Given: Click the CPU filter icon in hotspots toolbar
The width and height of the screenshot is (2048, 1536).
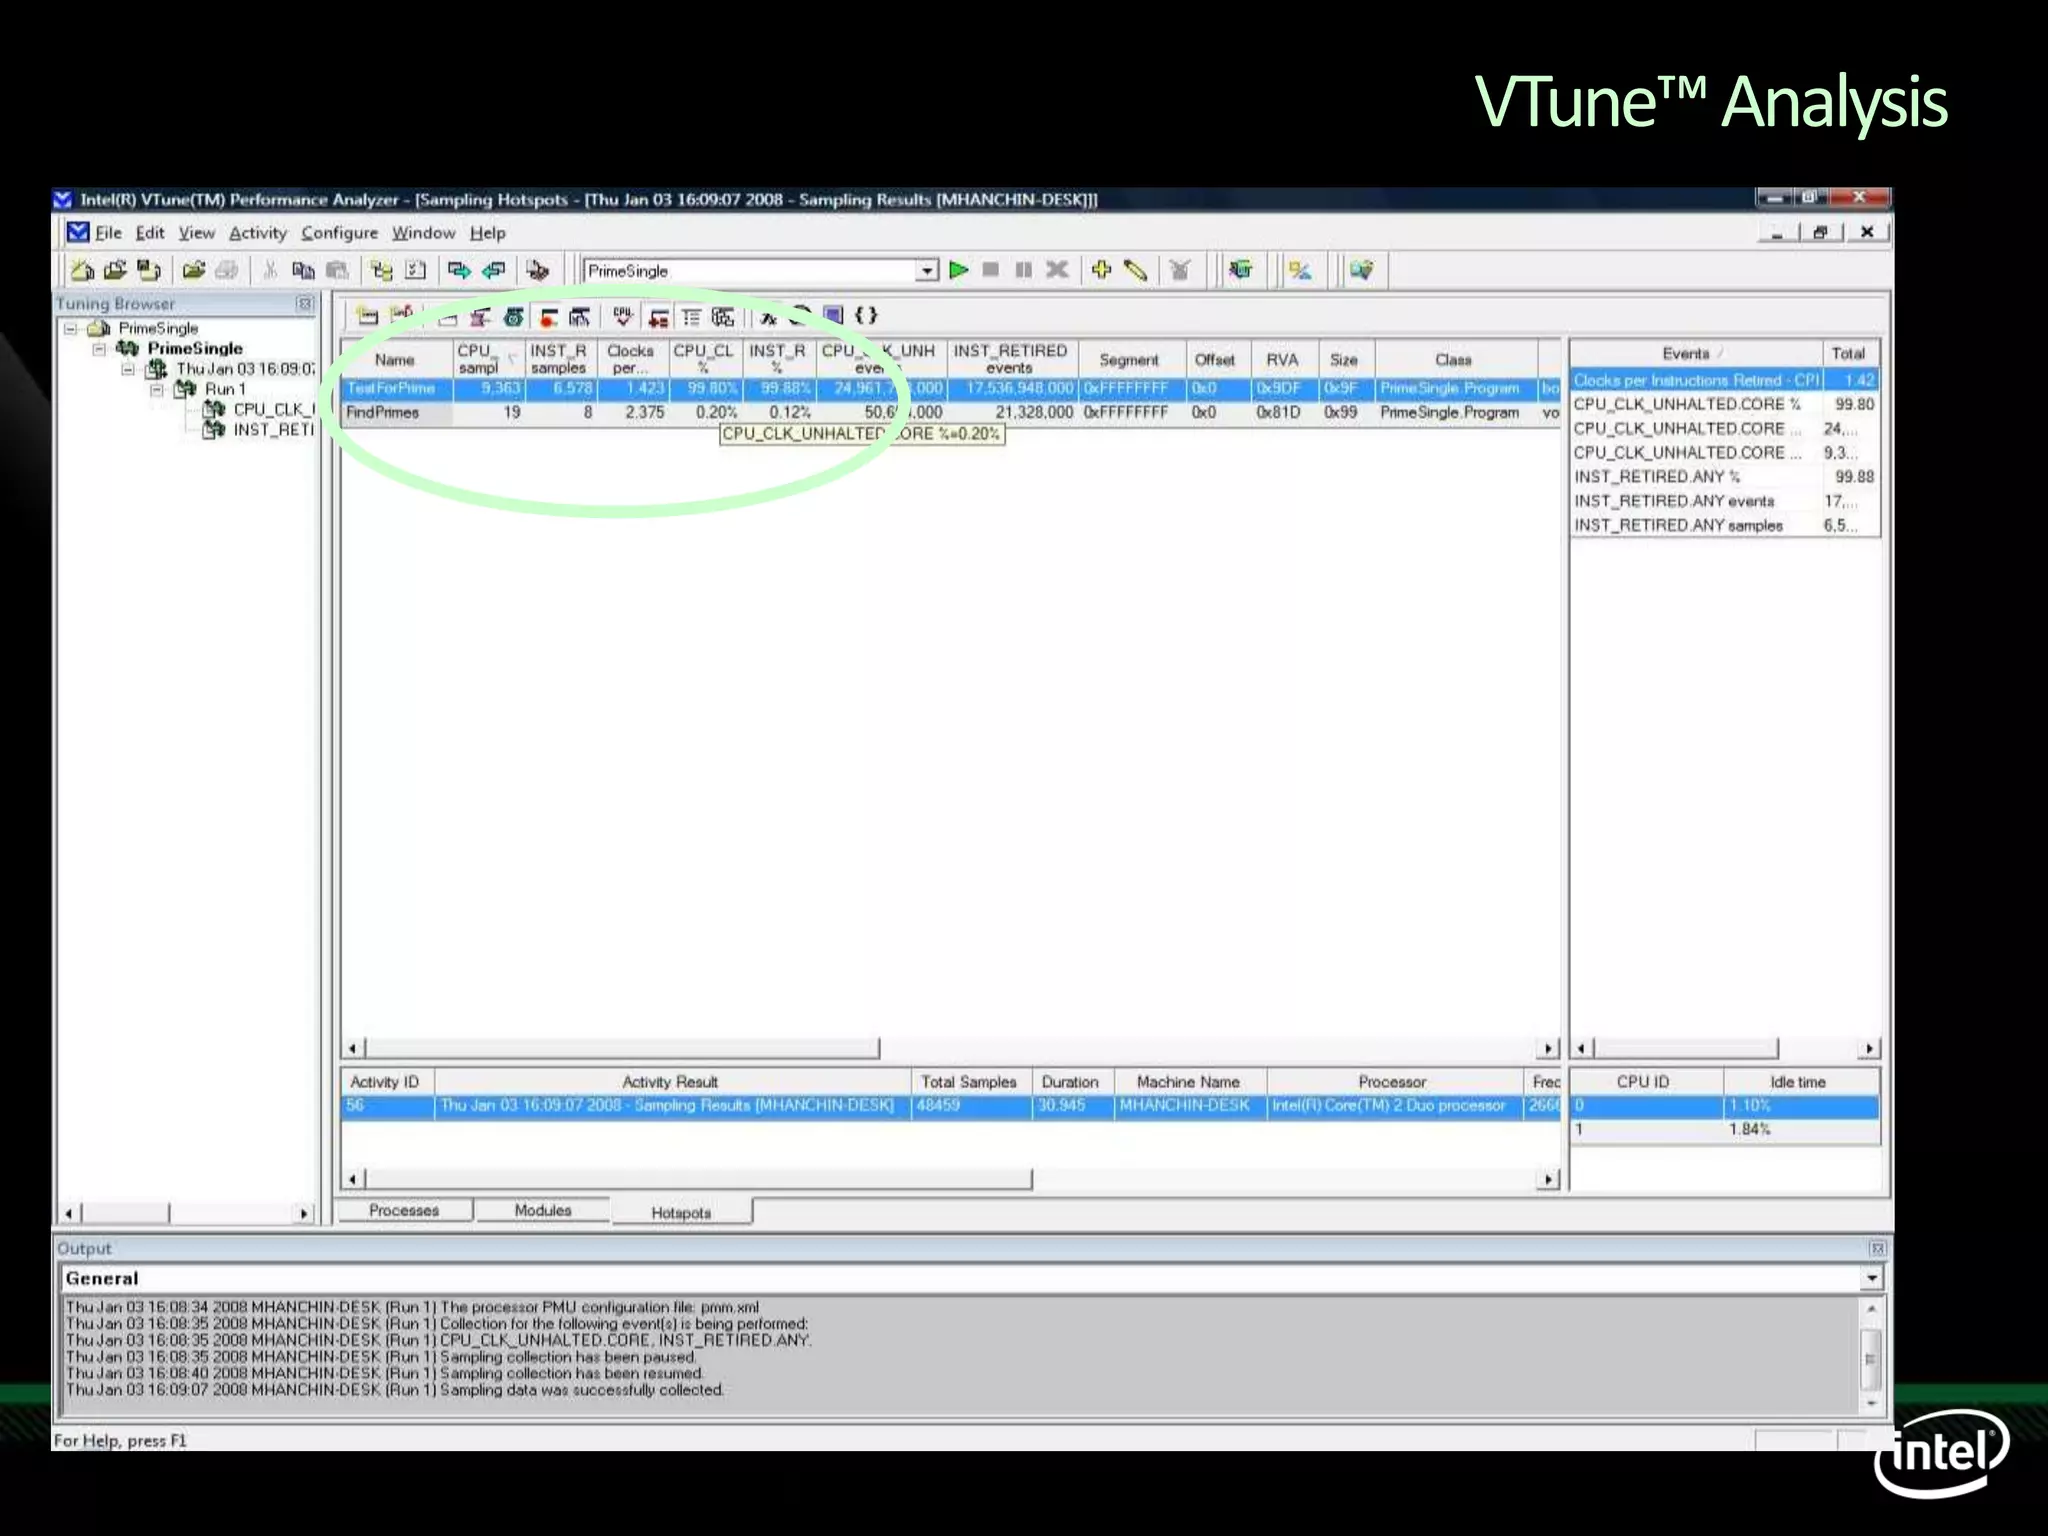Looking at the screenshot, I should pyautogui.click(x=623, y=317).
